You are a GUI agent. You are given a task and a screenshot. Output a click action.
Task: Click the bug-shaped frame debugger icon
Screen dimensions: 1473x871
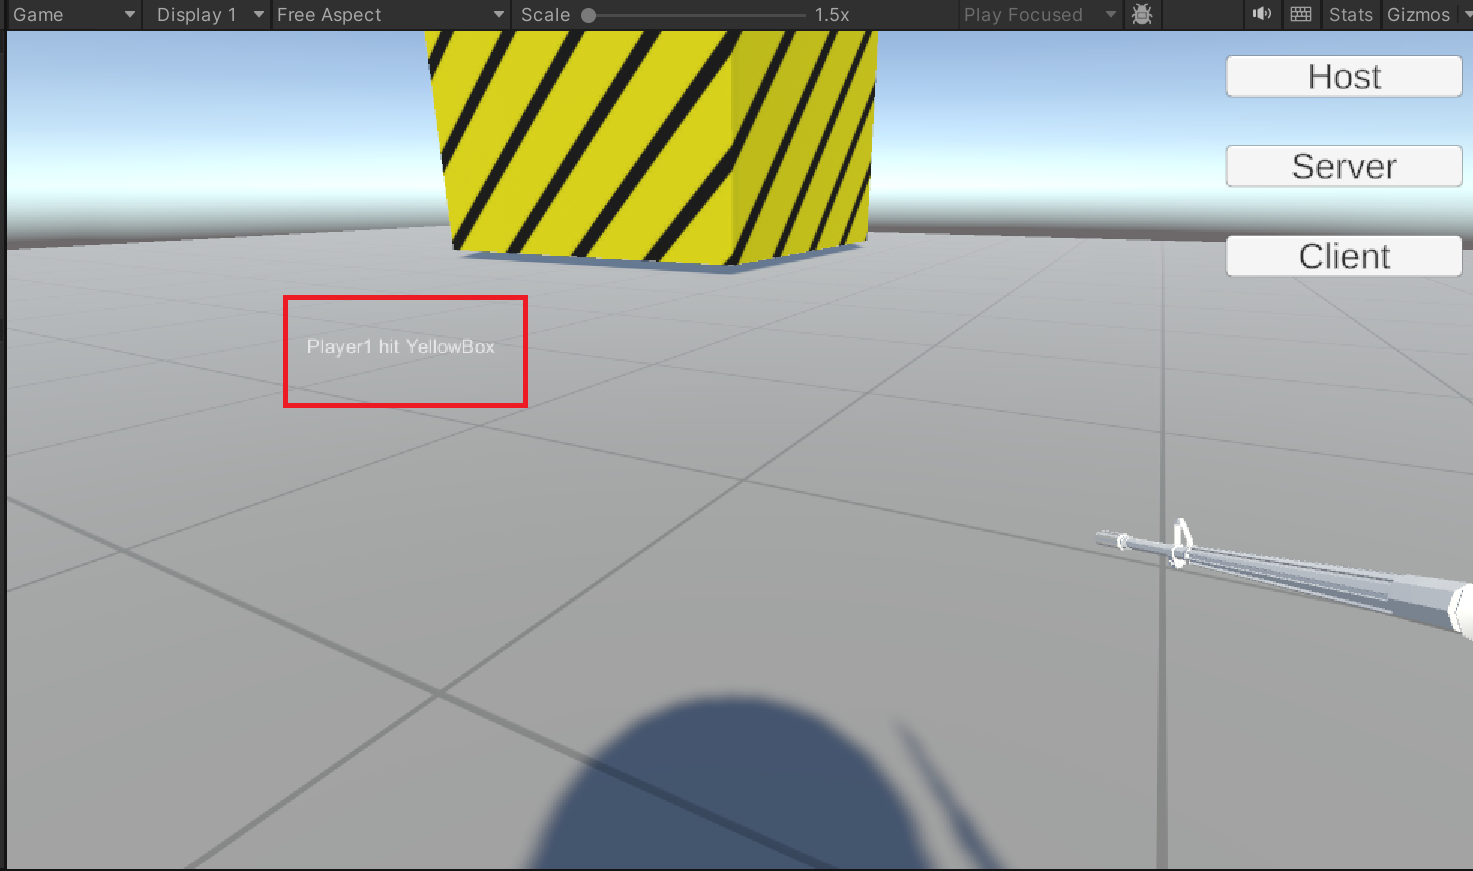click(x=1142, y=15)
